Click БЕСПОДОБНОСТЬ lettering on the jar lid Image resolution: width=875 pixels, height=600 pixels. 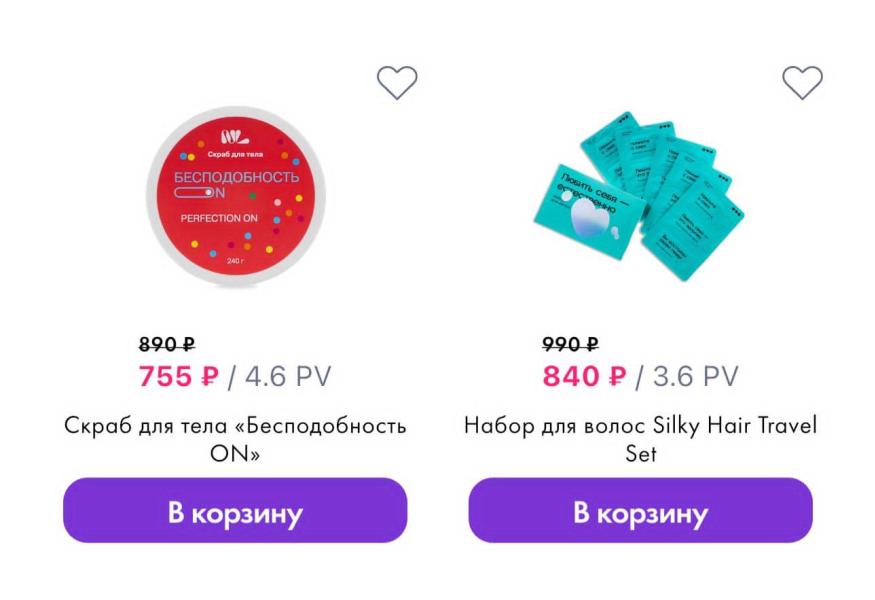(x=236, y=177)
